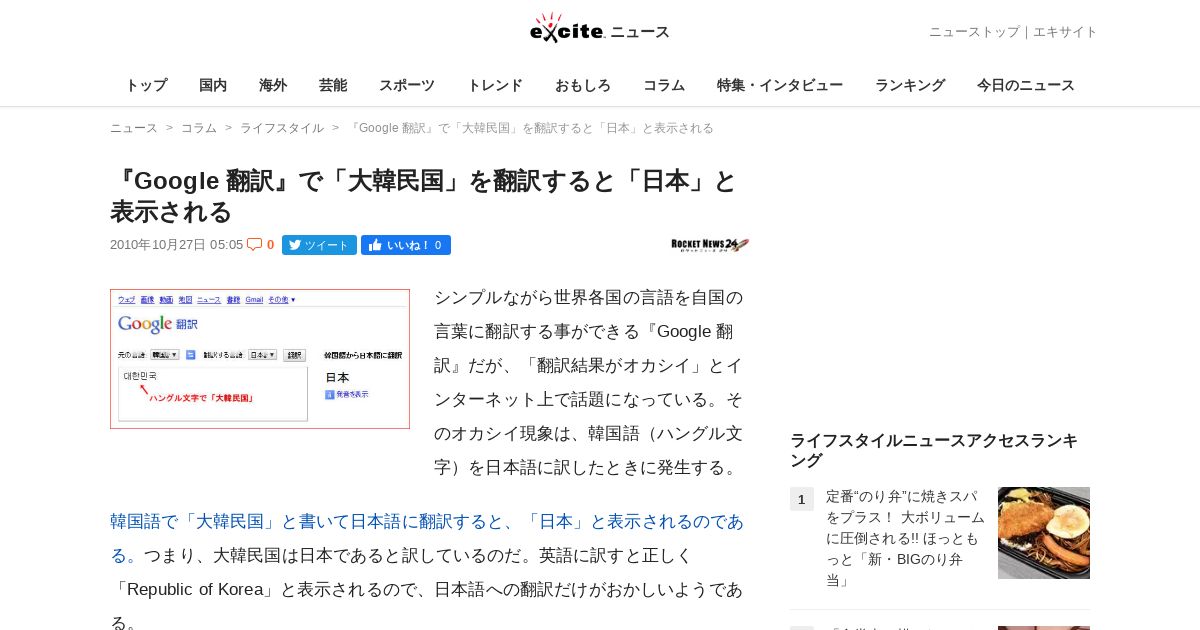The height and width of the screenshot is (630, 1200).
Task: Share via the Twitter ツイート button
Action: coord(319,245)
